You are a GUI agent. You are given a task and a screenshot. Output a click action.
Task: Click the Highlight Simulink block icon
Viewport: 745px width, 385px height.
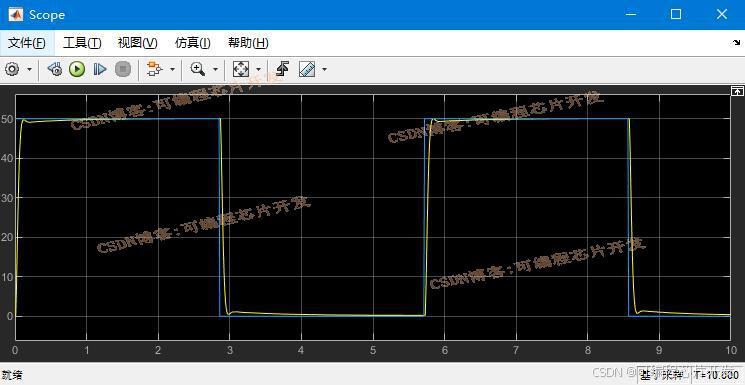tap(154, 69)
